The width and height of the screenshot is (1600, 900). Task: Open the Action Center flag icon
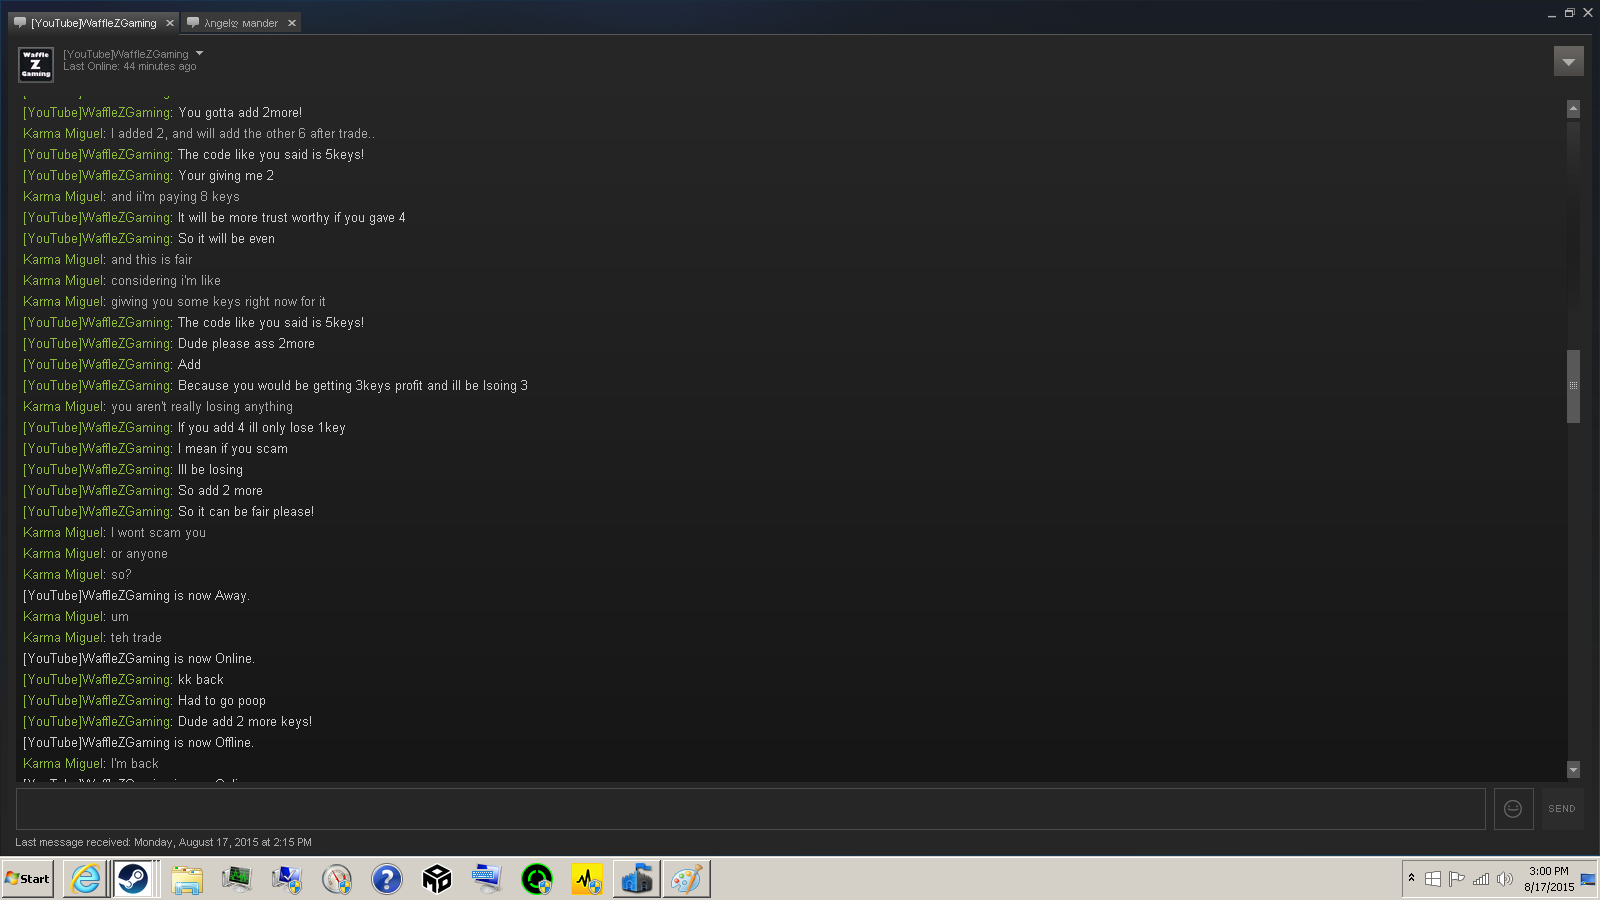(x=1457, y=879)
